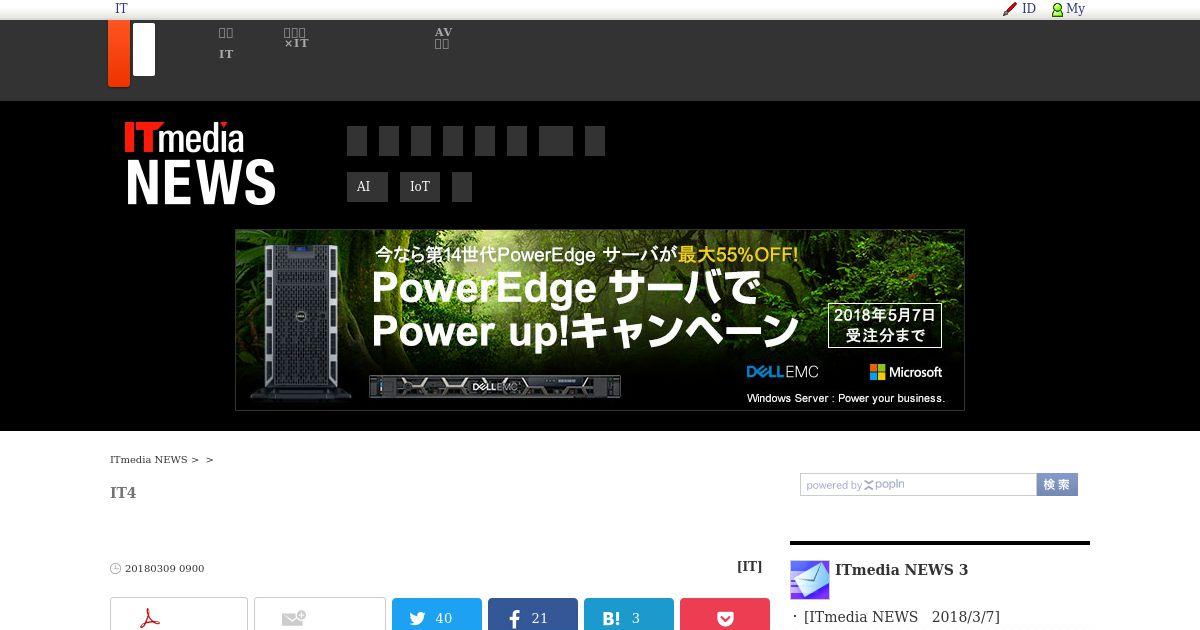Click the pencil ID registration icon
This screenshot has width=1200, height=630.
click(x=1010, y=9)
